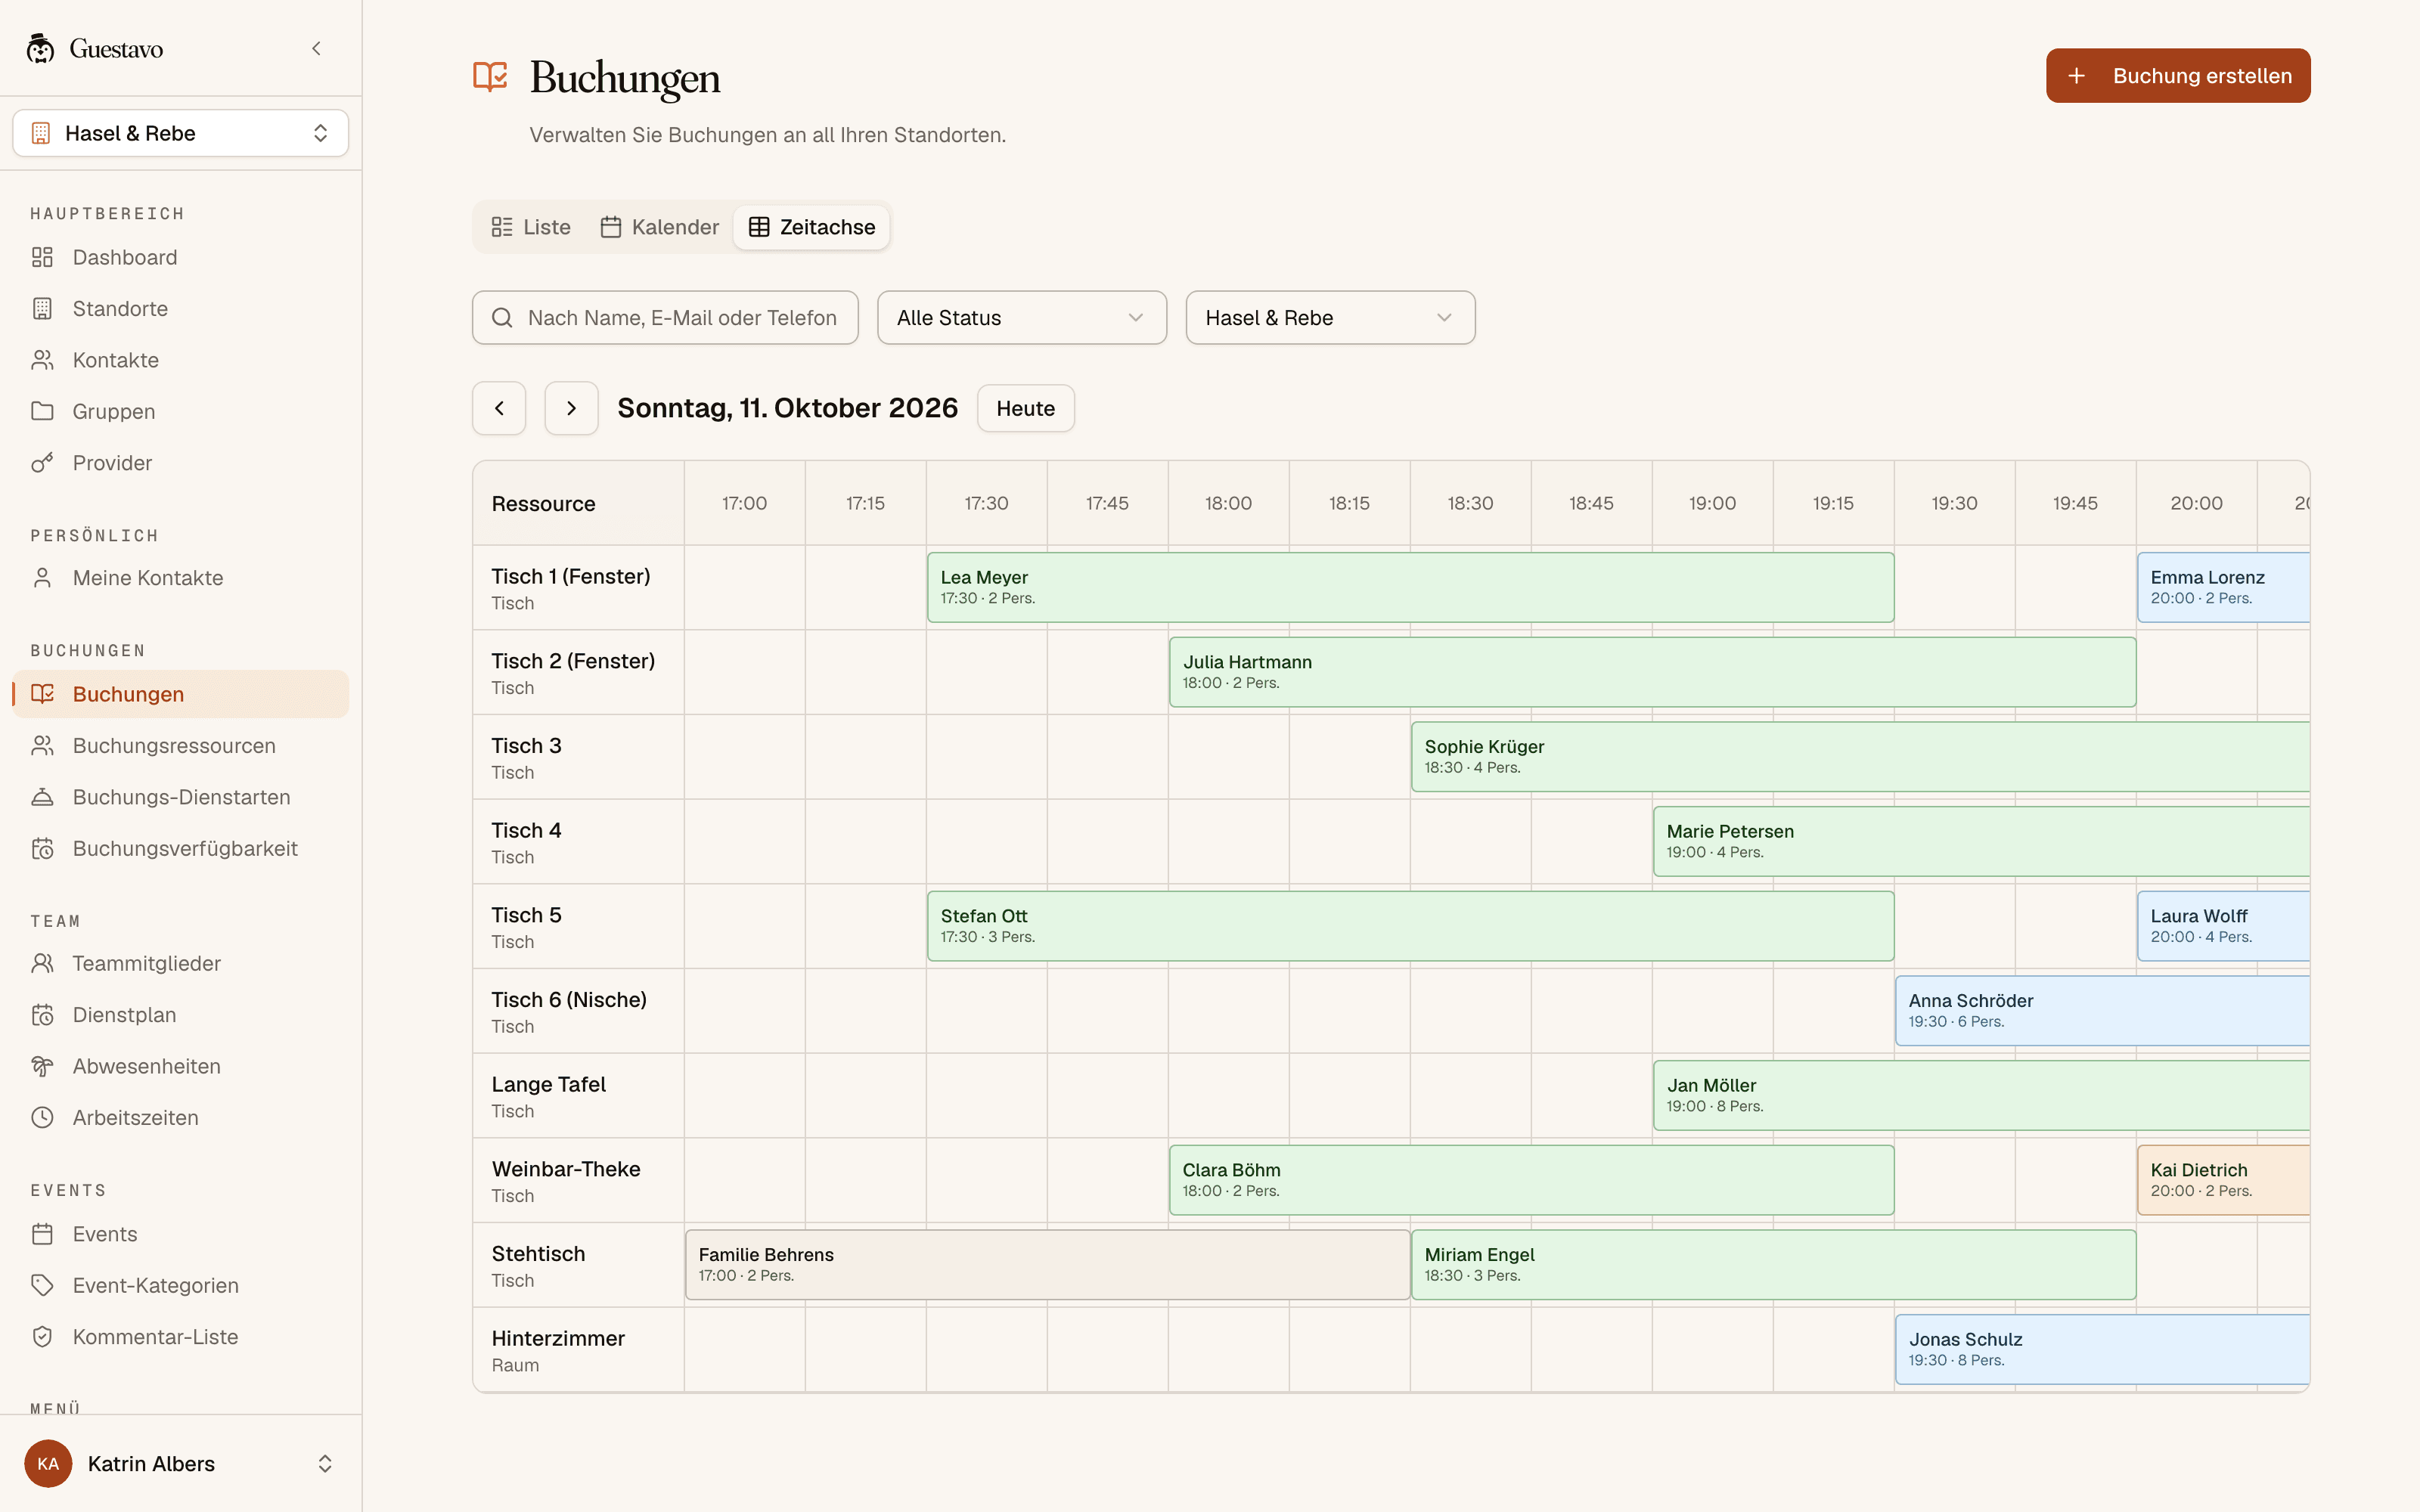Open Provider in the sidebar
This screenshot has width=2420, height=1512.
(181, 463)
